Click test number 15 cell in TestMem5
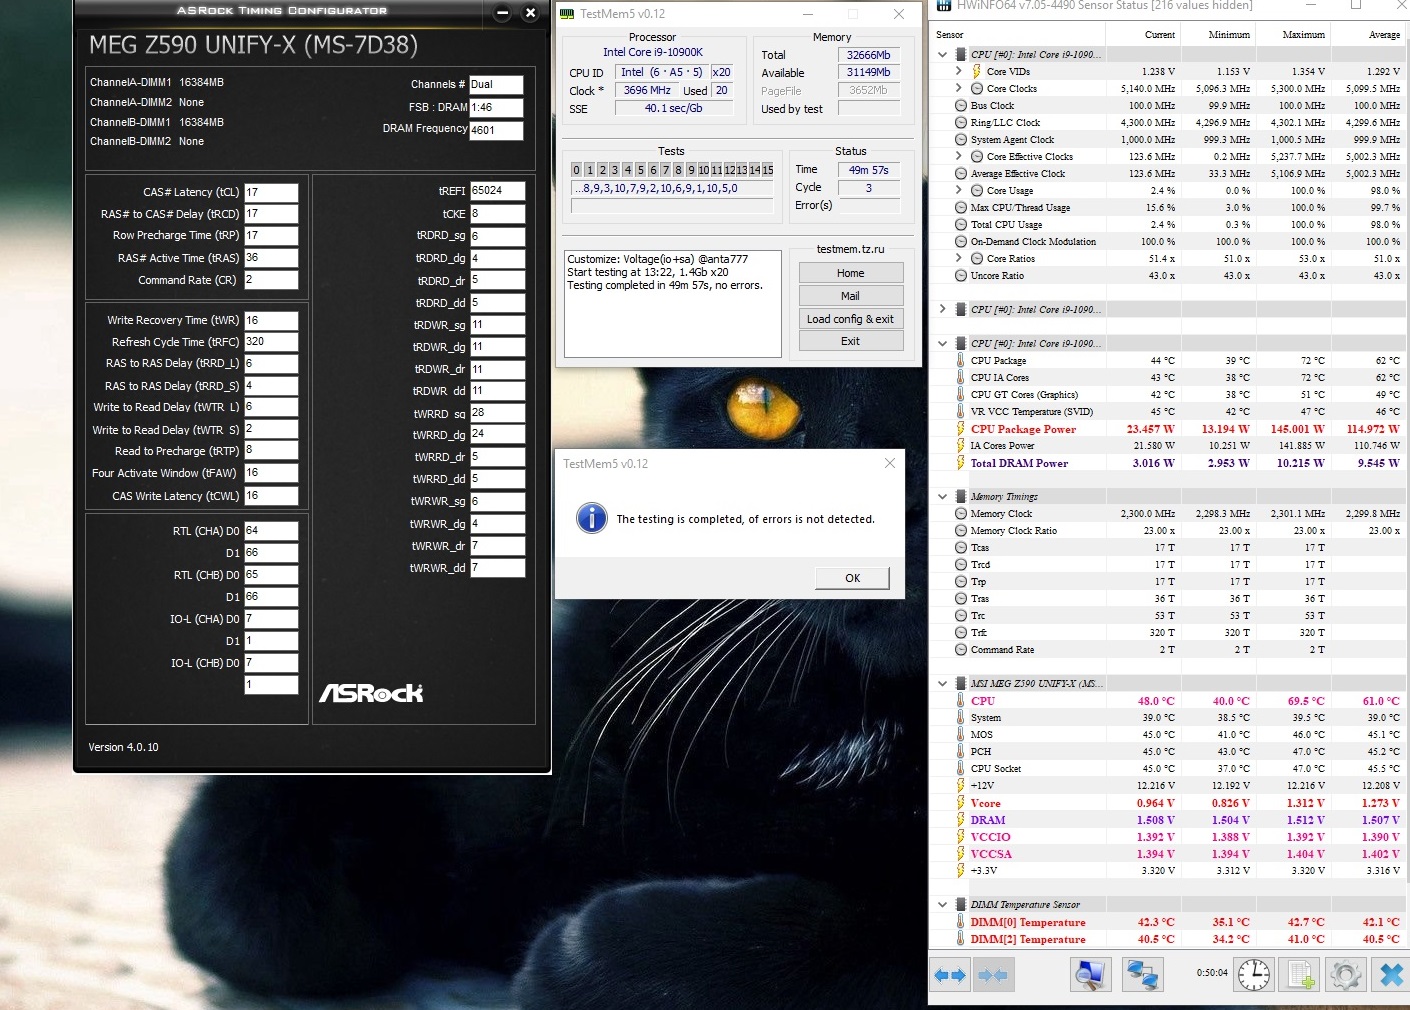Viewport: 1410px width, 1010px height. pos(767,170)
